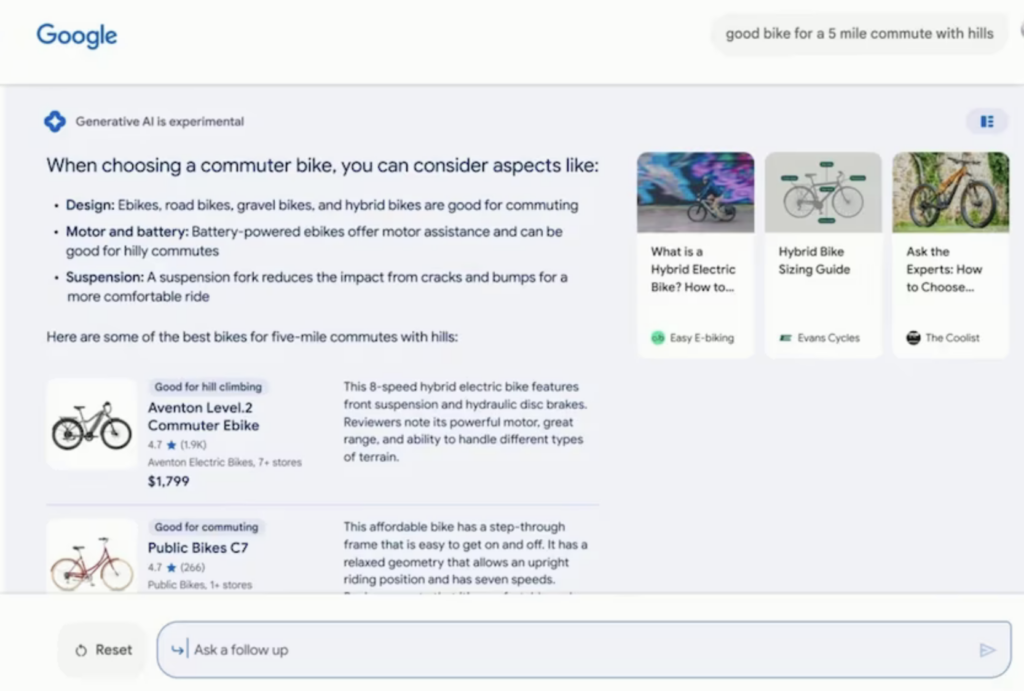Viewport: 1024px width, 691px height.
Task: Toggle the layout view icon button
Action: pos(987,121)
